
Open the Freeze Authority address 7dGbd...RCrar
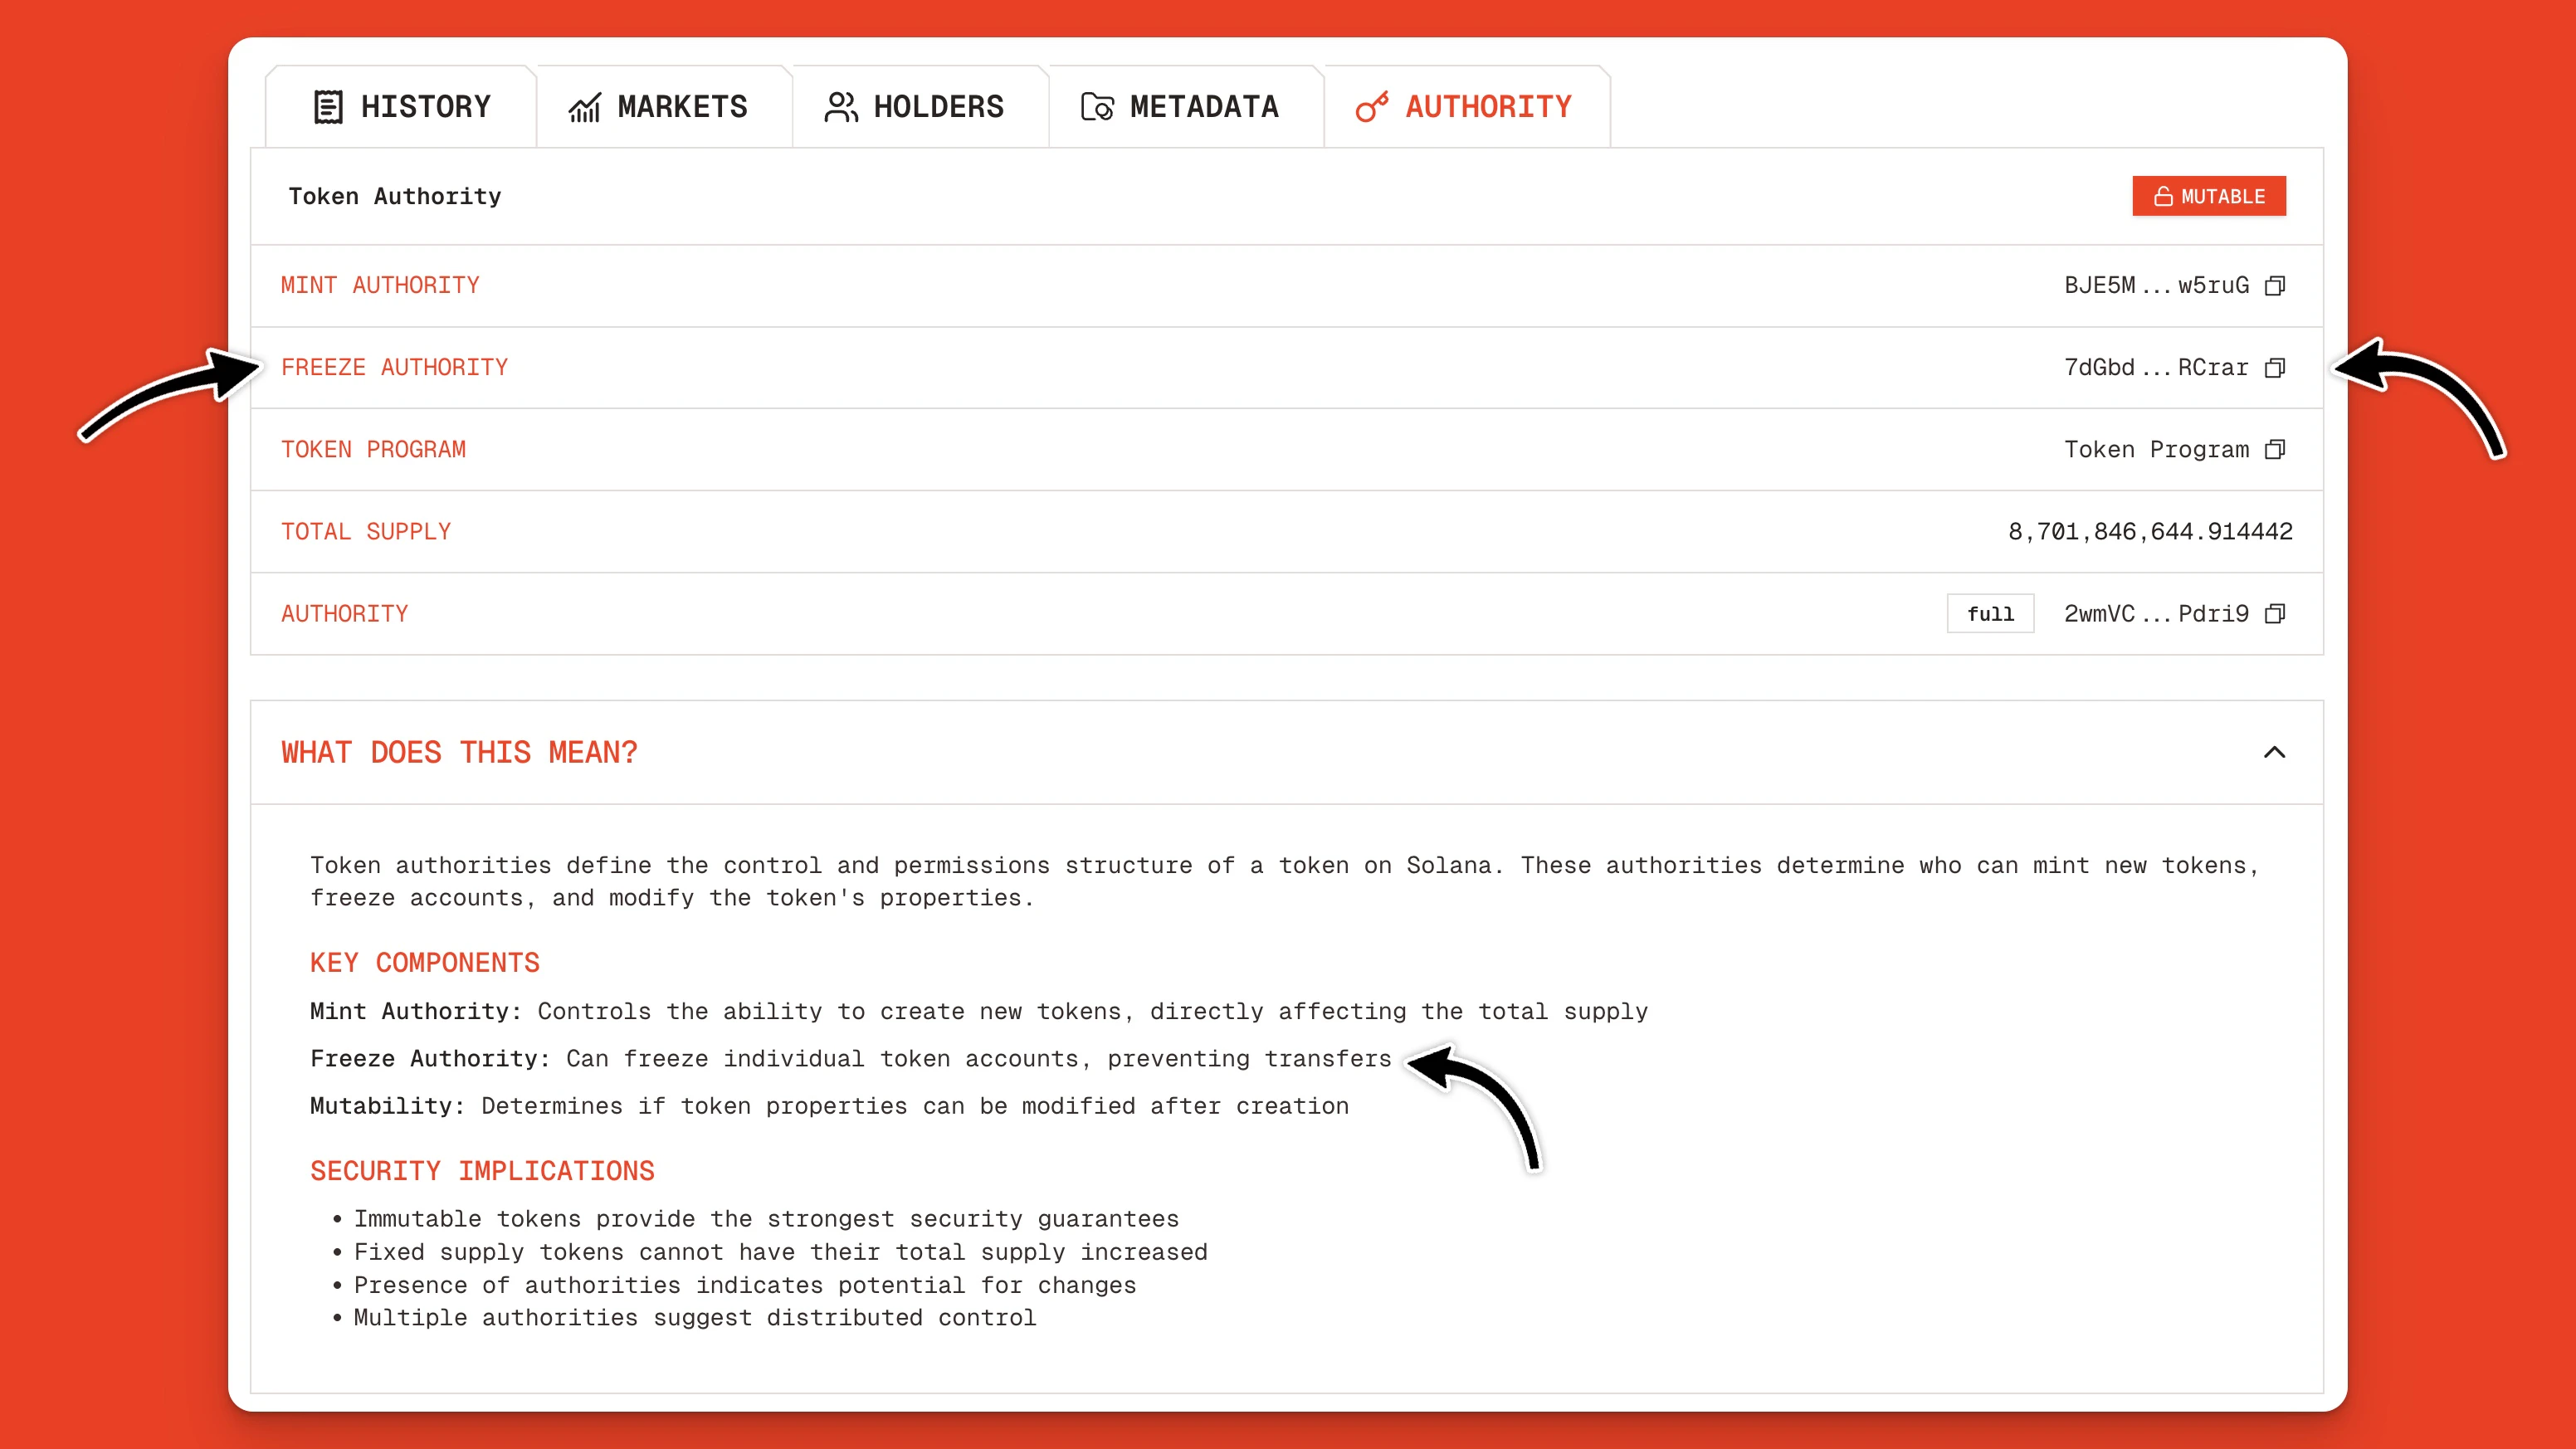(2155, 367)
